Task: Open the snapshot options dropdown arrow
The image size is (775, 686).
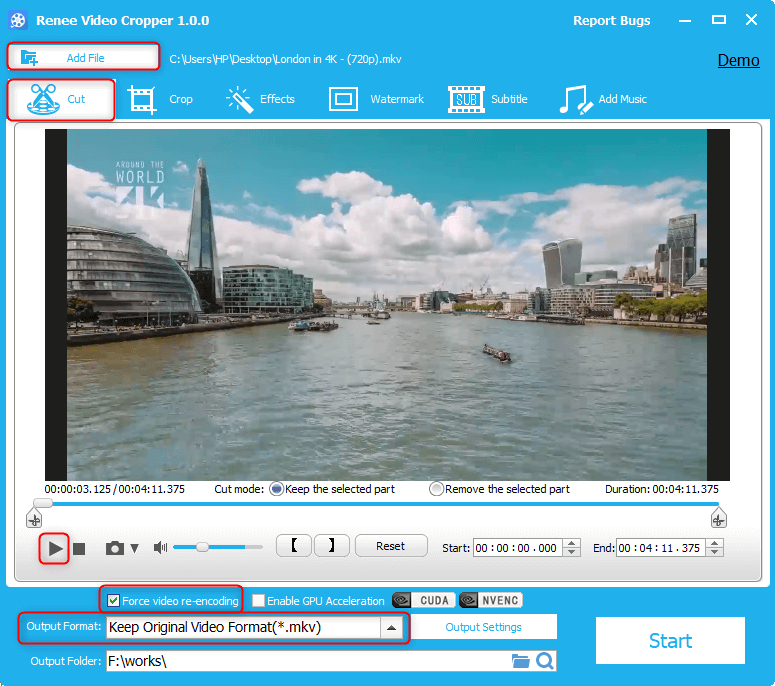Action: [x=135, y=549]
